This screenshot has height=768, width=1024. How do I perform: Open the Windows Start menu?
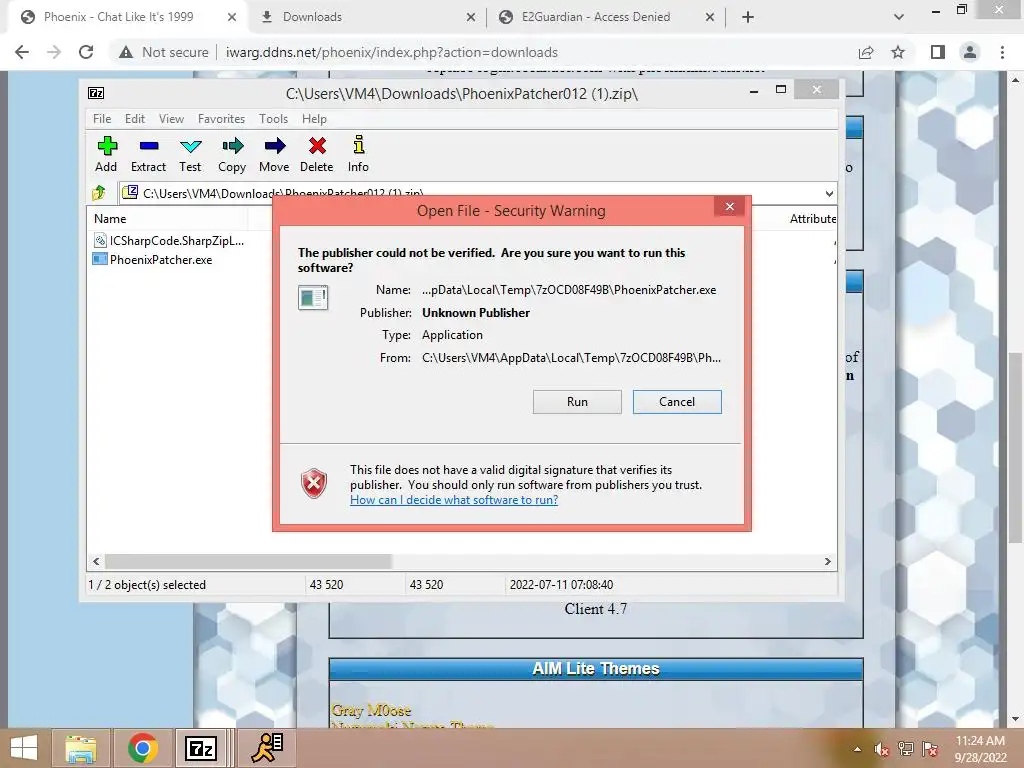[x=24, y=748]
